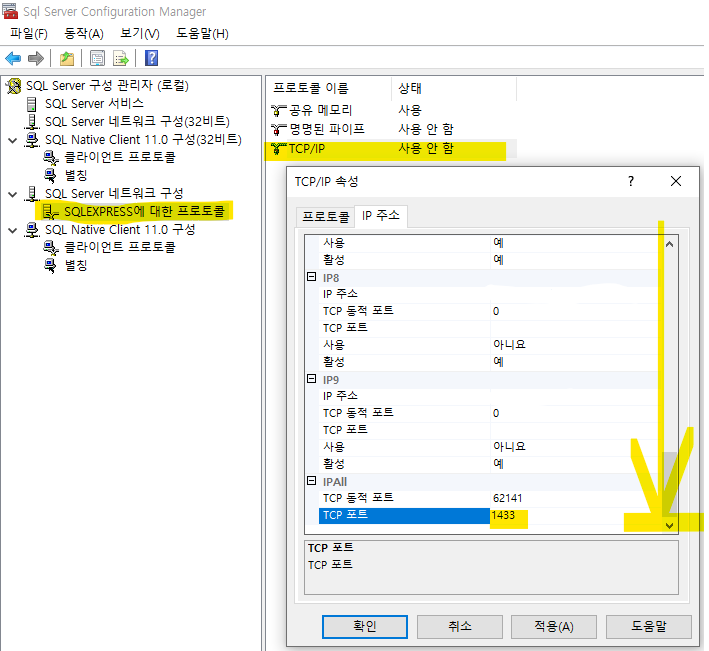Viewport: 709px width, 651px height.
Task: Click the Export list toolbar icon
Action: 121,58
